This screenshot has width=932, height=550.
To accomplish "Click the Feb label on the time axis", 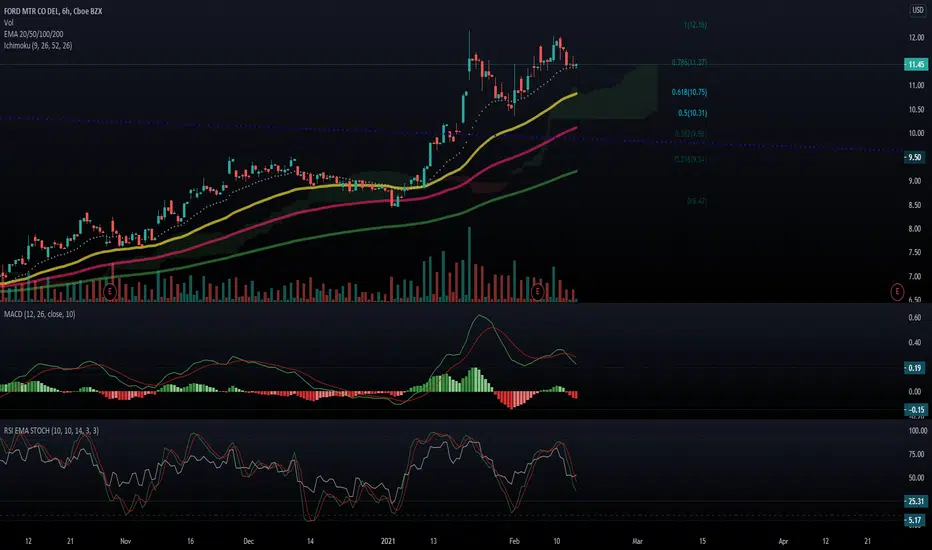I will pos(514,541).
